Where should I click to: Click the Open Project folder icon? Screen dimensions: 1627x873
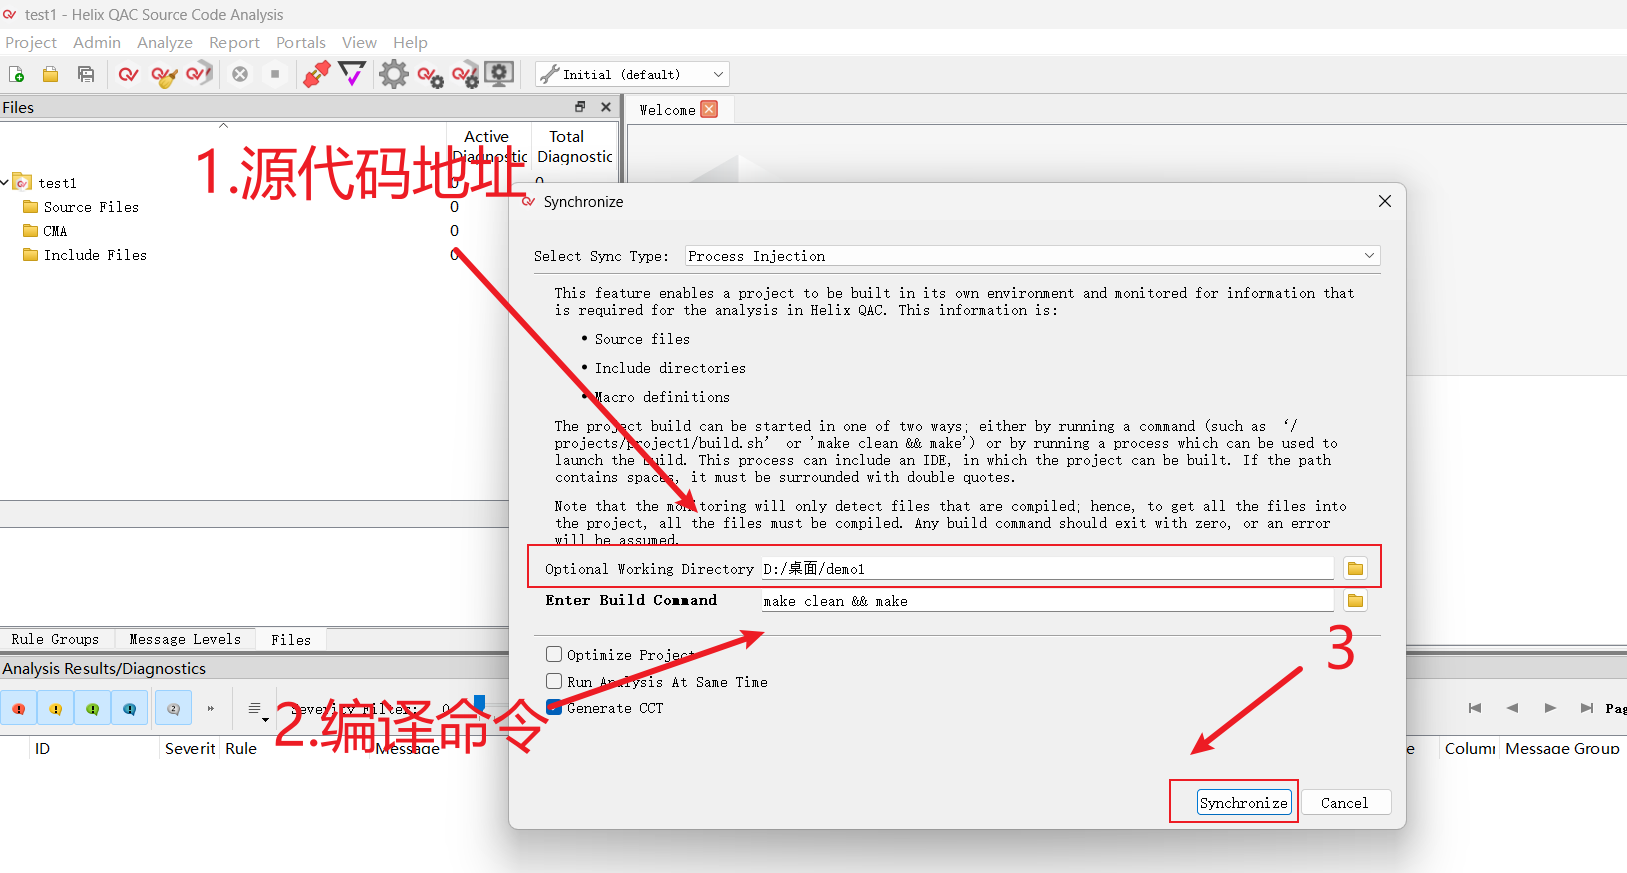coord(50,74)
